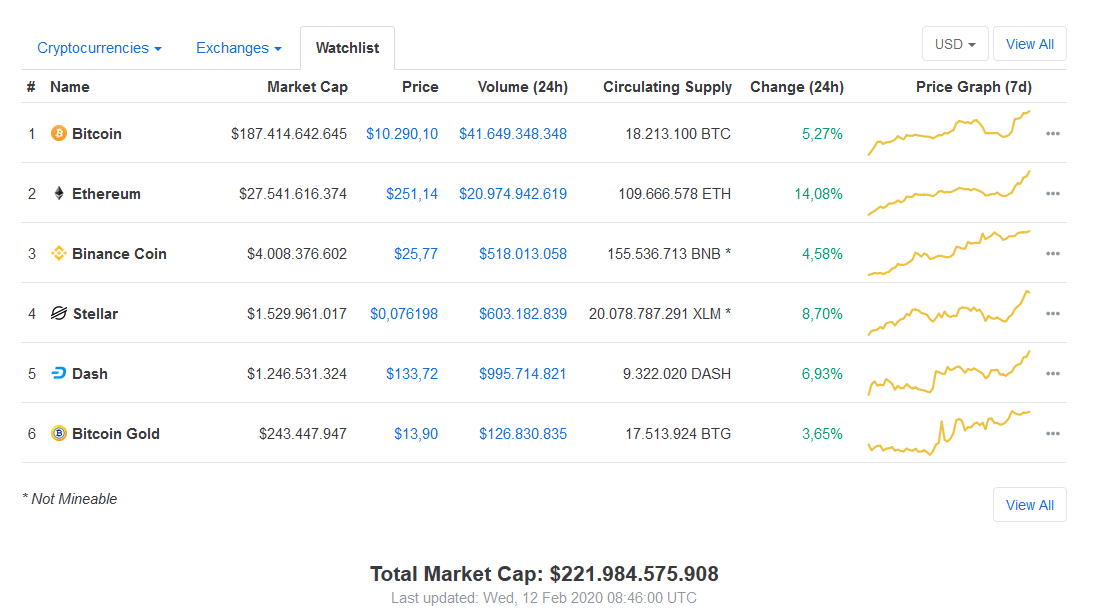Open the Cryptocurrencies dropdown
This screenshot has height=615, width=1105.
99,48
